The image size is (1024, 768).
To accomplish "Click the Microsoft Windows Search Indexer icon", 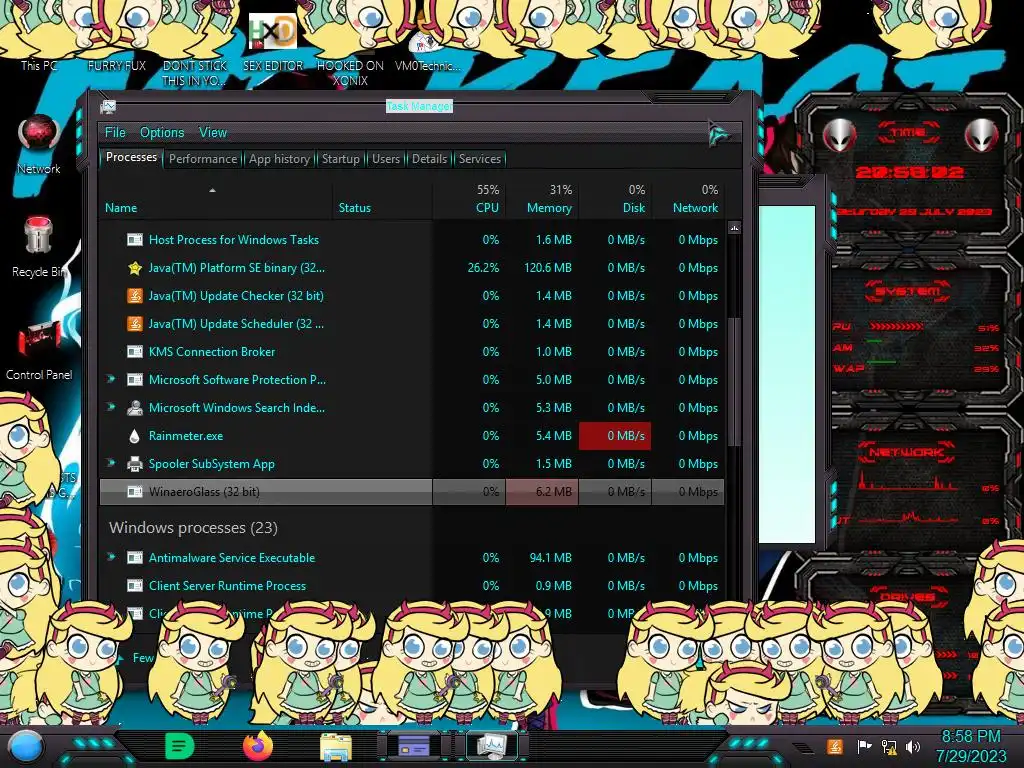I will tap(135, 408).
